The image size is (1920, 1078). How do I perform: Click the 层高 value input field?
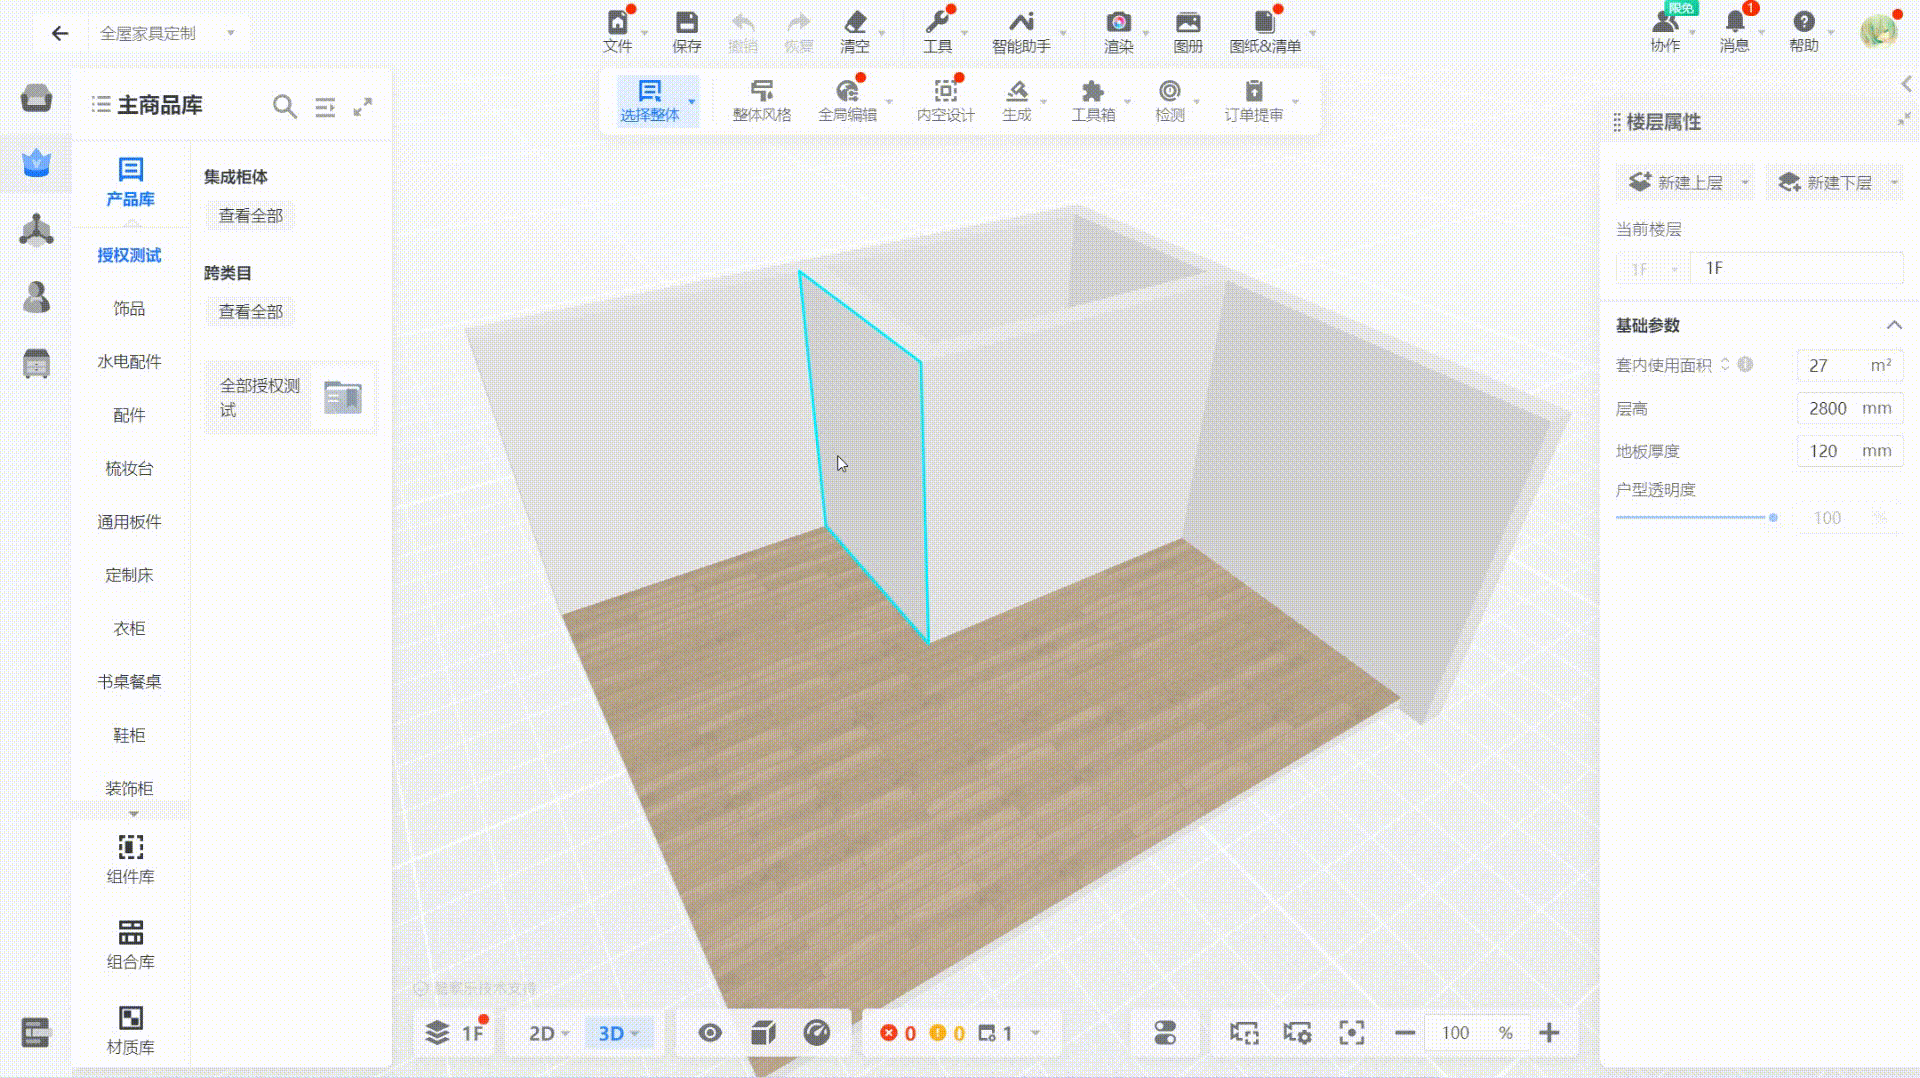[1829, 408]
